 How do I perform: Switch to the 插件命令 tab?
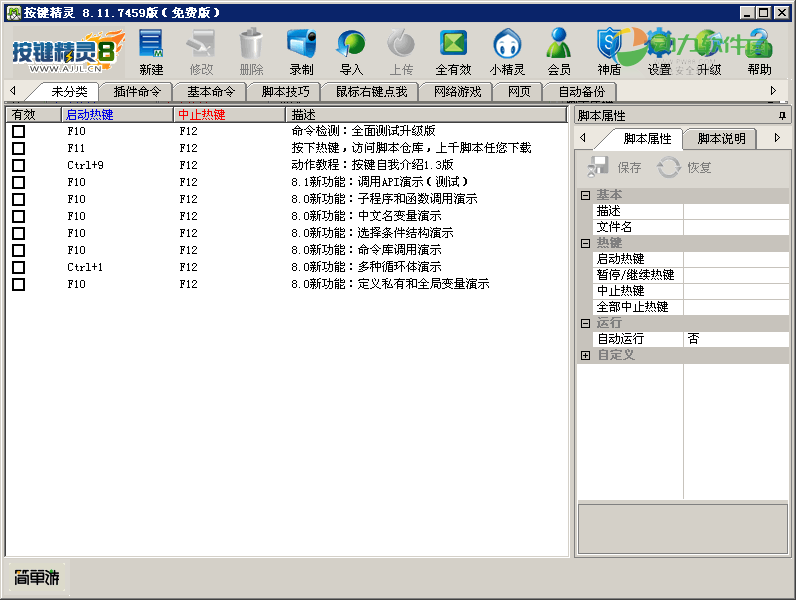coord(137,92)
